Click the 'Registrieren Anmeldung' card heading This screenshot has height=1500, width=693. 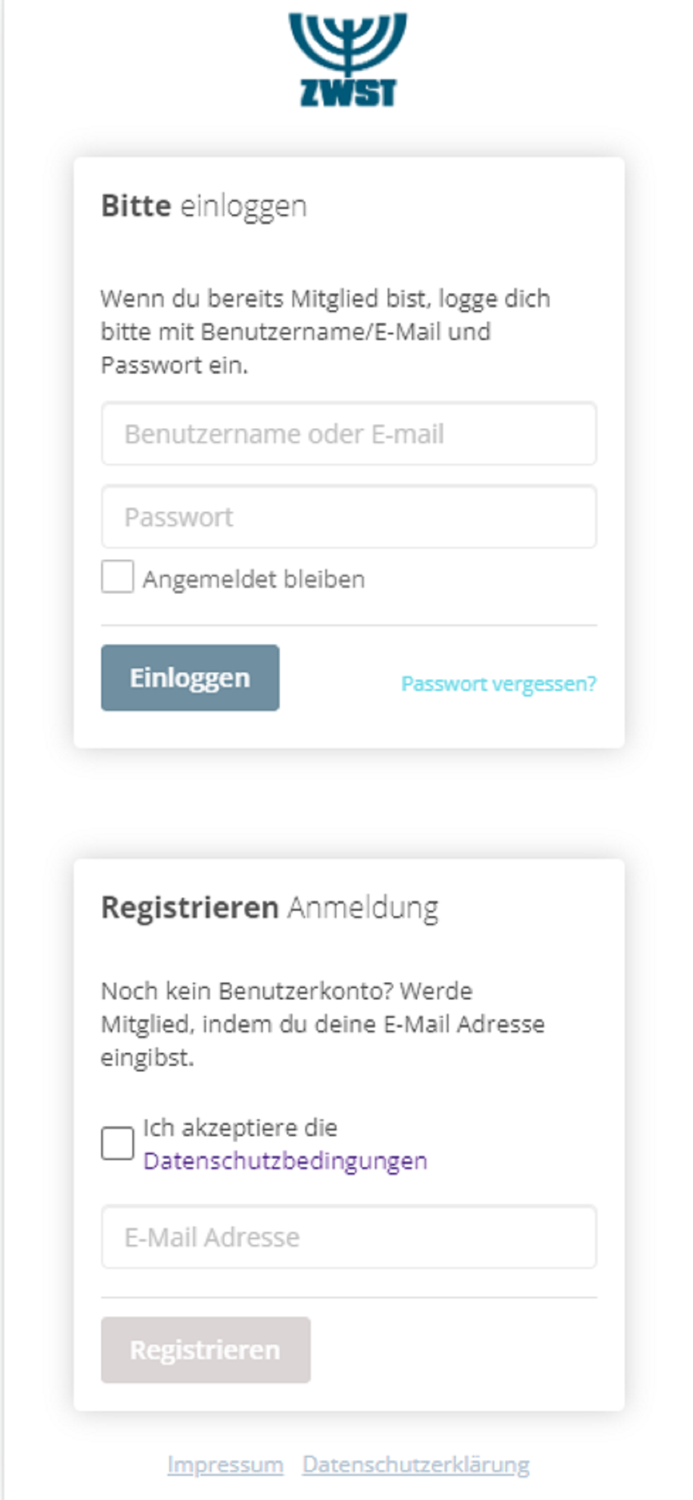tap(270, 908)
